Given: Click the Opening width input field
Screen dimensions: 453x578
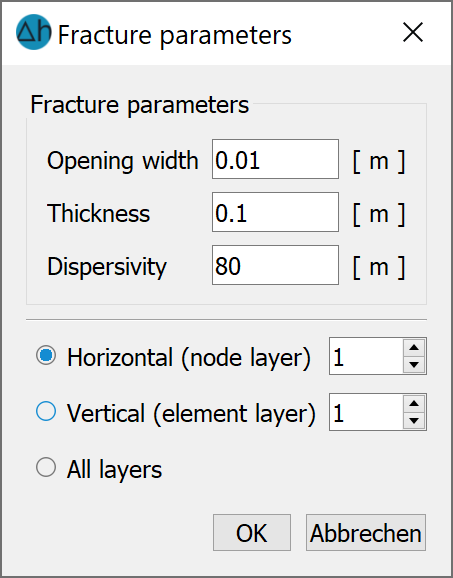Looking at the screenshot, I should tap(275, 159).
